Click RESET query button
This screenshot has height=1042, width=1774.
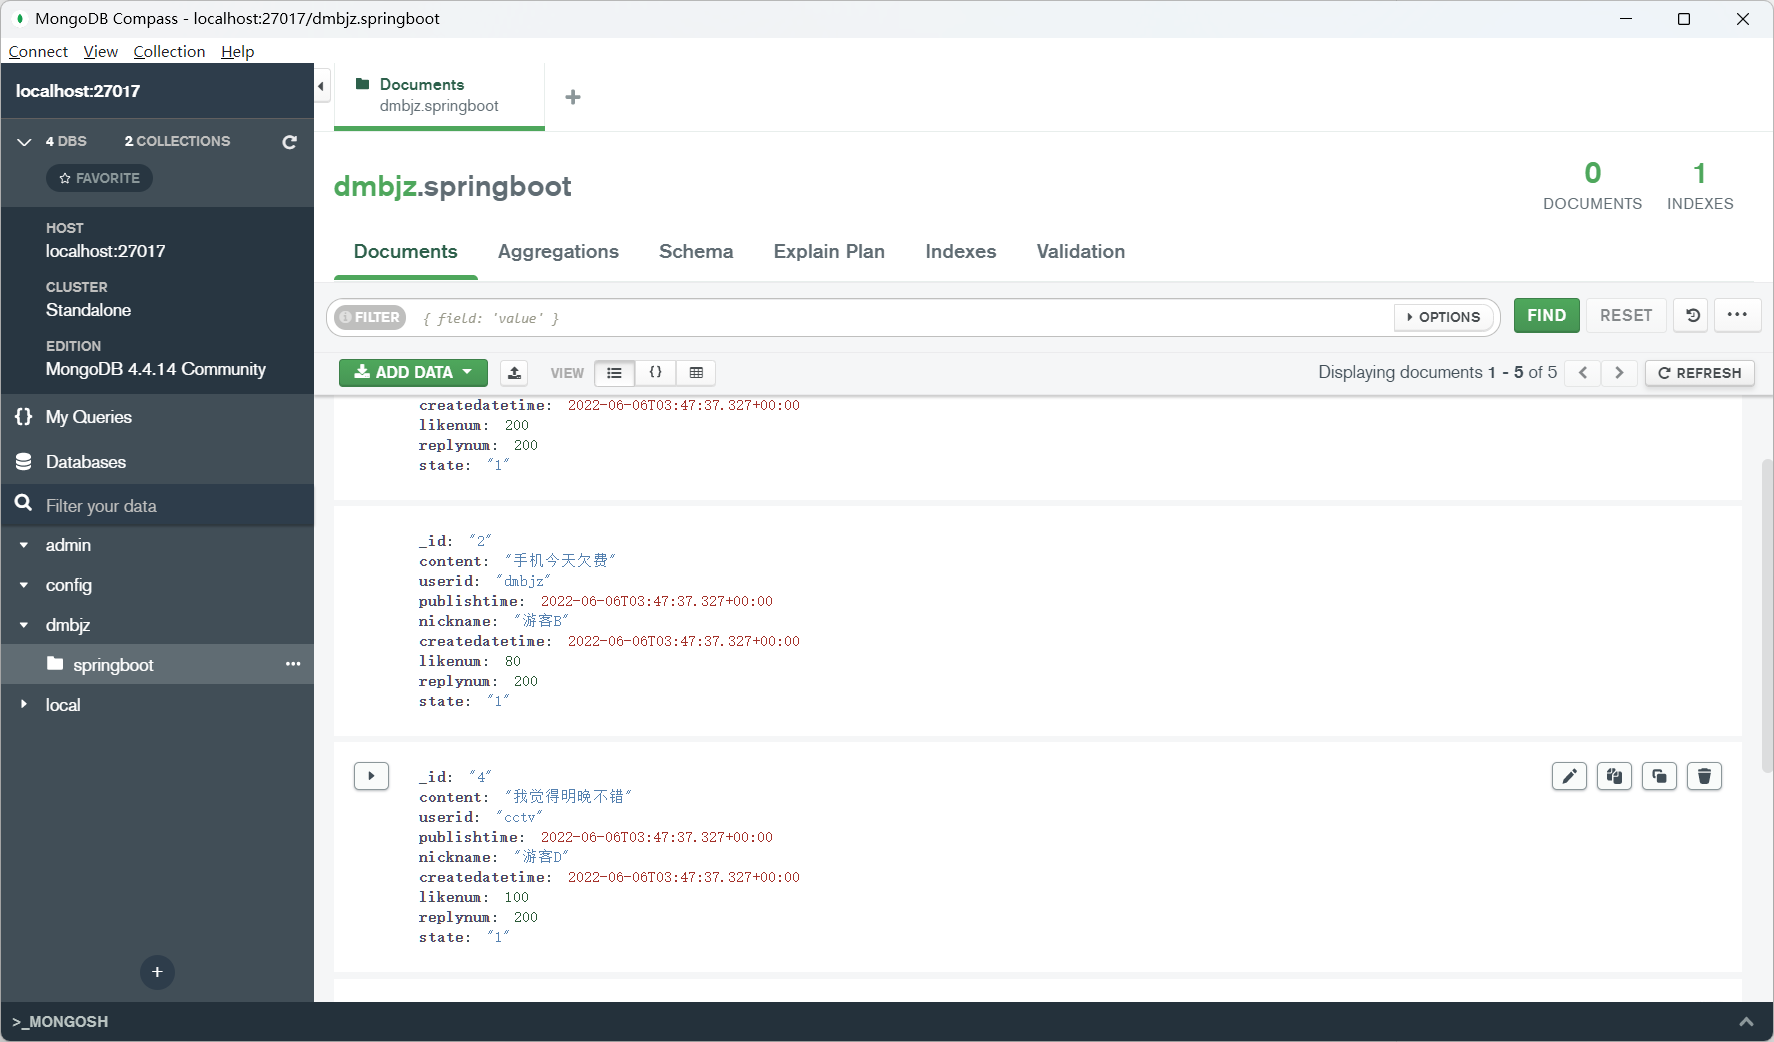tap(1626, 316)
